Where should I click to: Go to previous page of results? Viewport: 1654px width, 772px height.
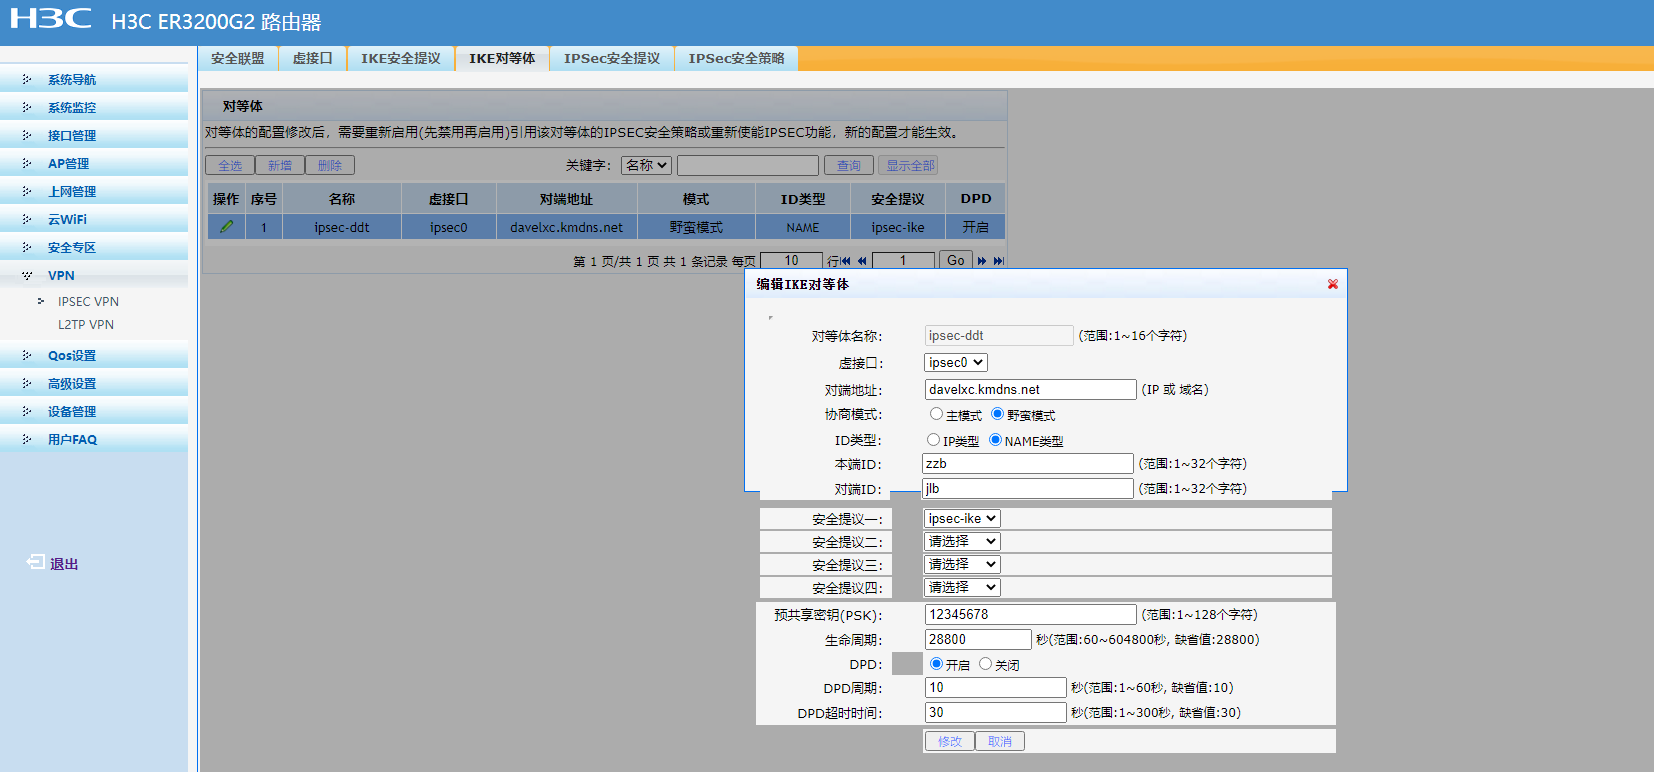click(862, 261)
